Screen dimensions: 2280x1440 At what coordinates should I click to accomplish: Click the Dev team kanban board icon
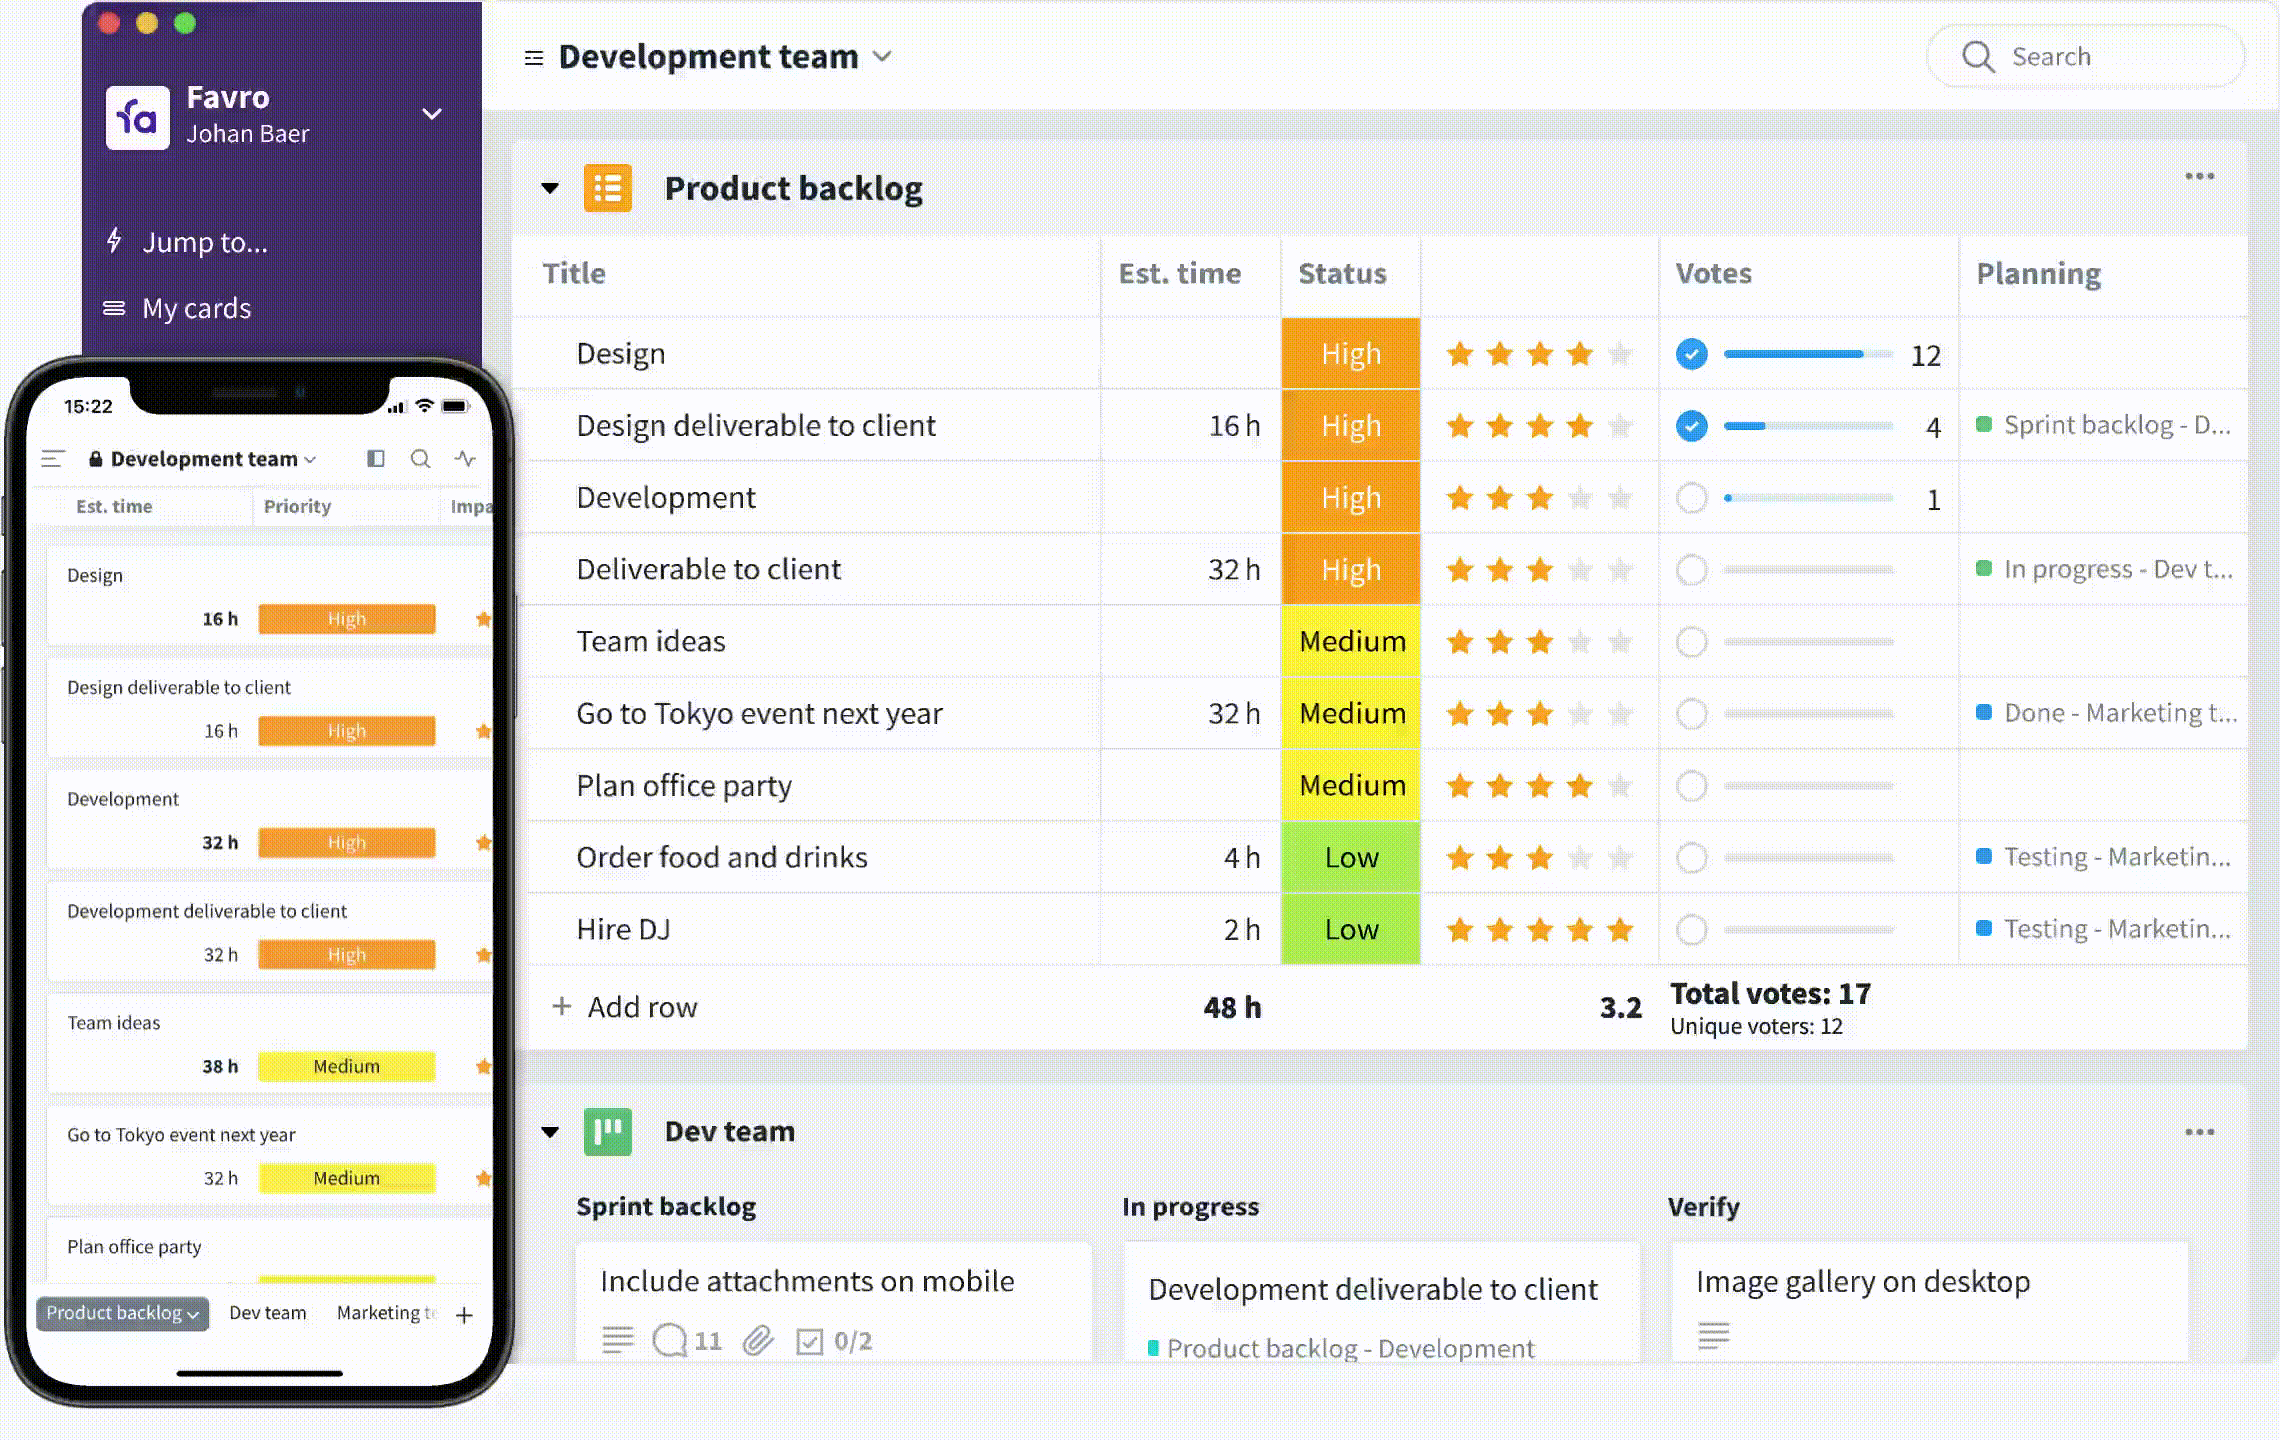tap(609, 1130)
